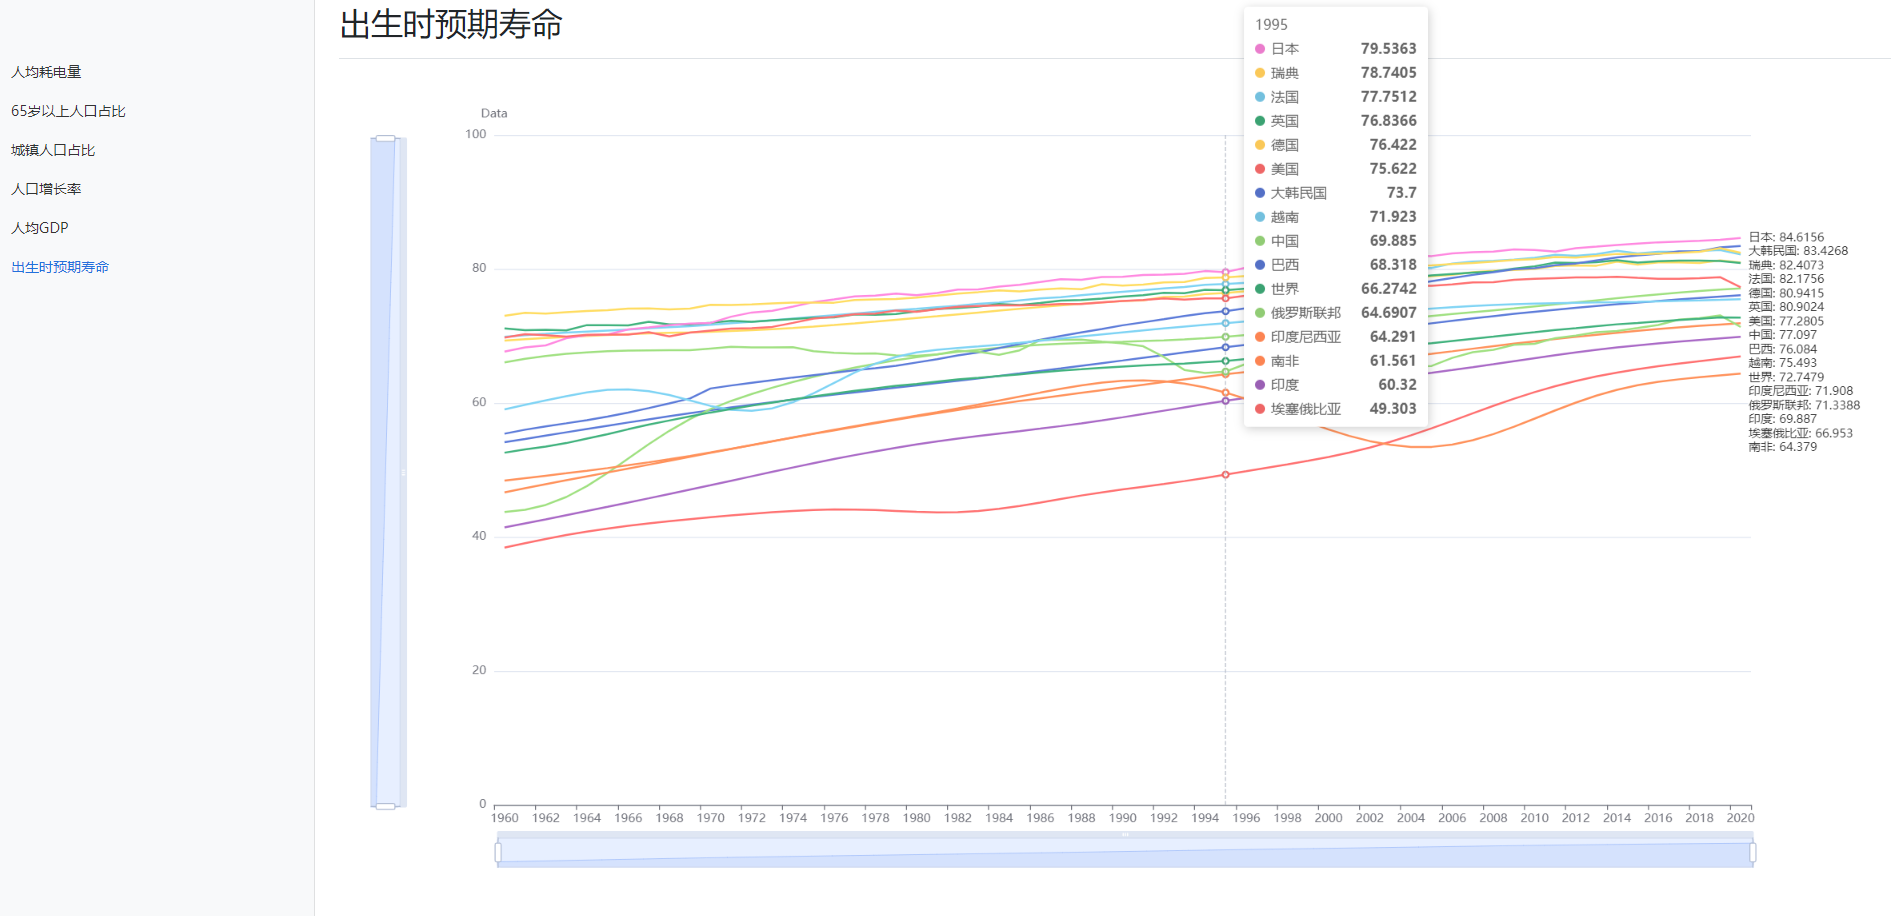The width and height of the screenshot is (1893, 916).
Task: Click the 1970 x-axis label
Action: [x=711, y=818]
